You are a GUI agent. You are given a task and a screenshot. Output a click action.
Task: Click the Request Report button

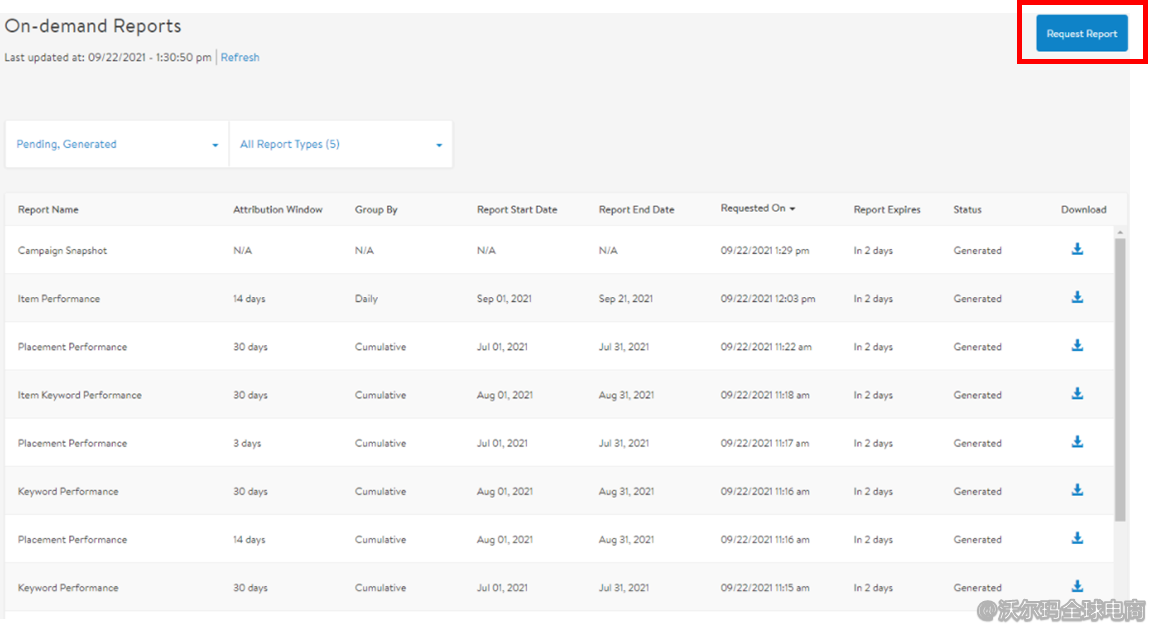coord(1081,34)
